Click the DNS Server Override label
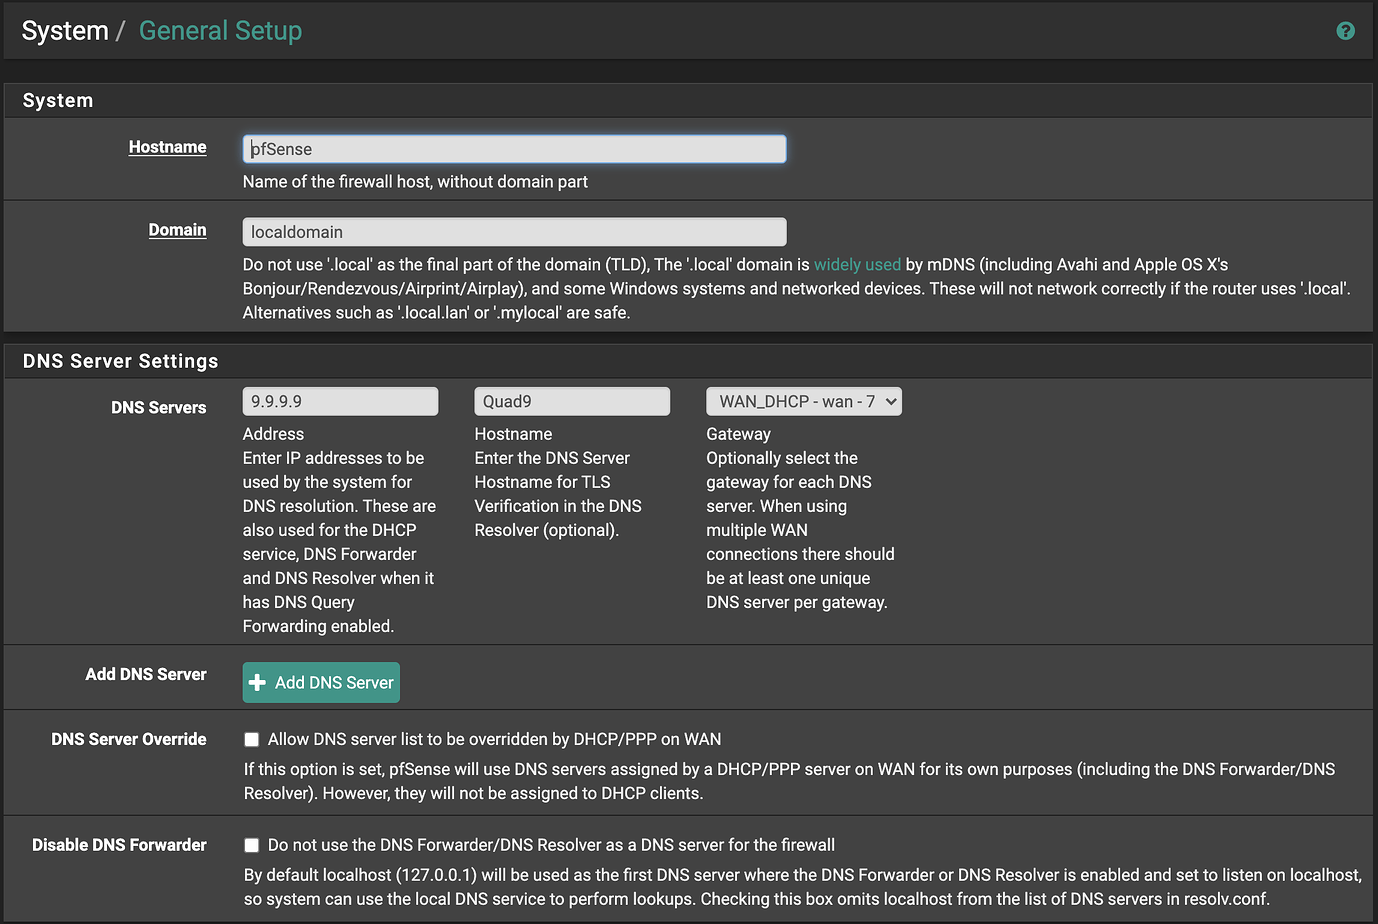The height and width of the screenshot is (924, 1378). coord(129,740)
